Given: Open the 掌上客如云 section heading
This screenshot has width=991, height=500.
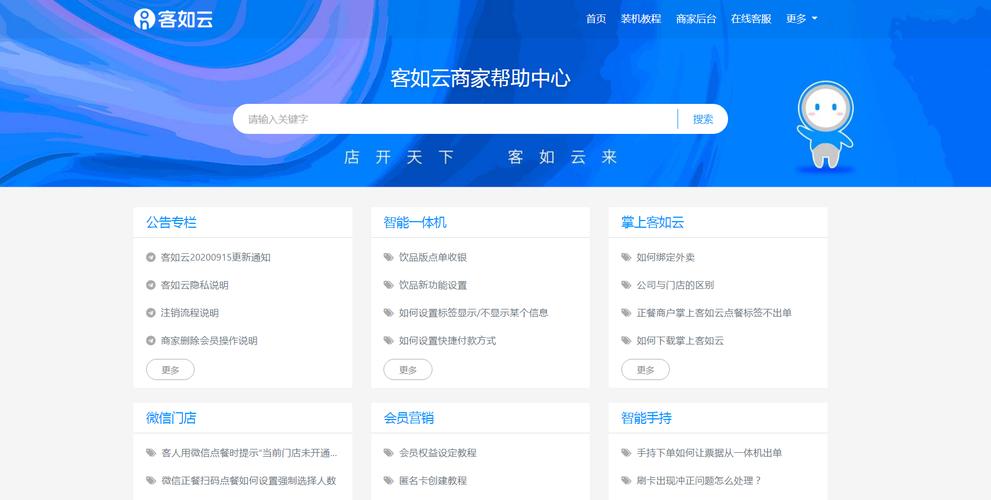Looking at the screenshot, I should pyautogui.click(x=653, y=223).
